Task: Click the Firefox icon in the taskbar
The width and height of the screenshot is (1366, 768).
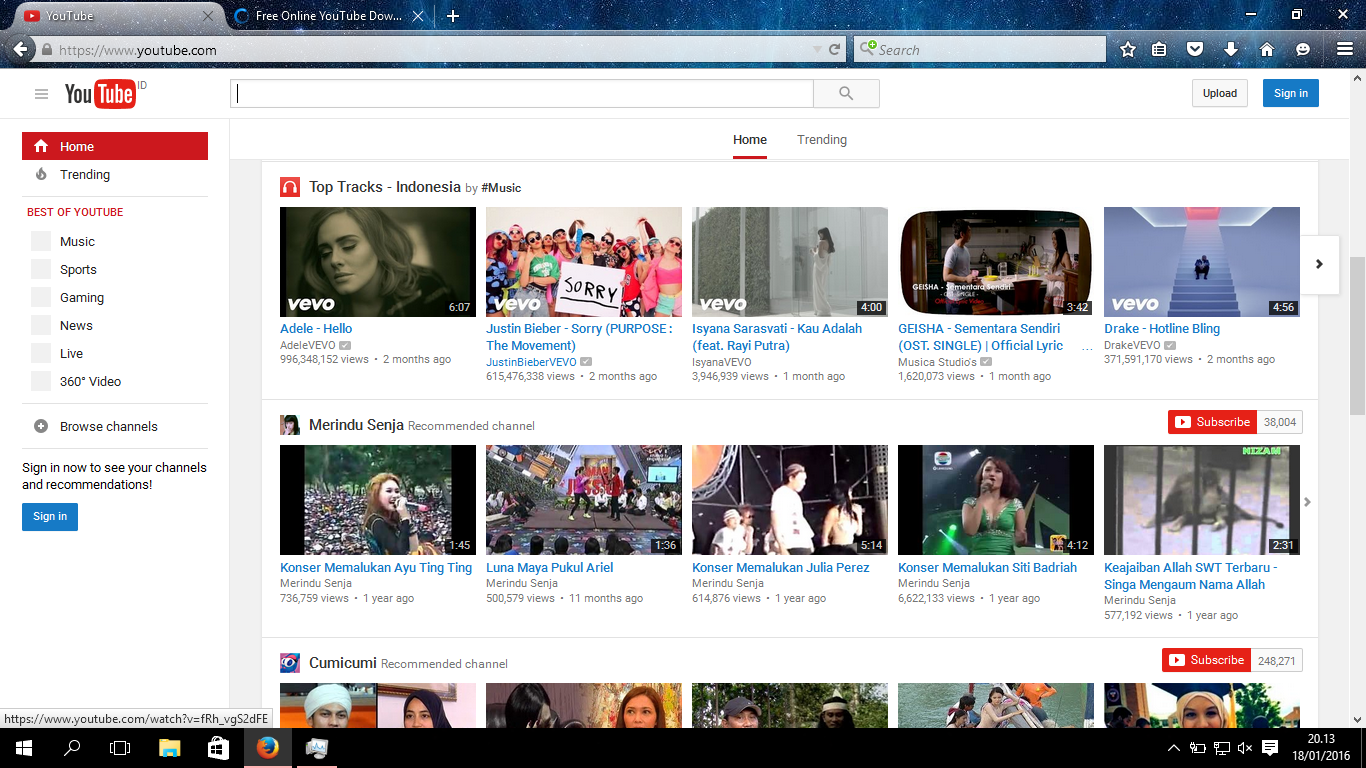Action: click(x=267, y=748)
